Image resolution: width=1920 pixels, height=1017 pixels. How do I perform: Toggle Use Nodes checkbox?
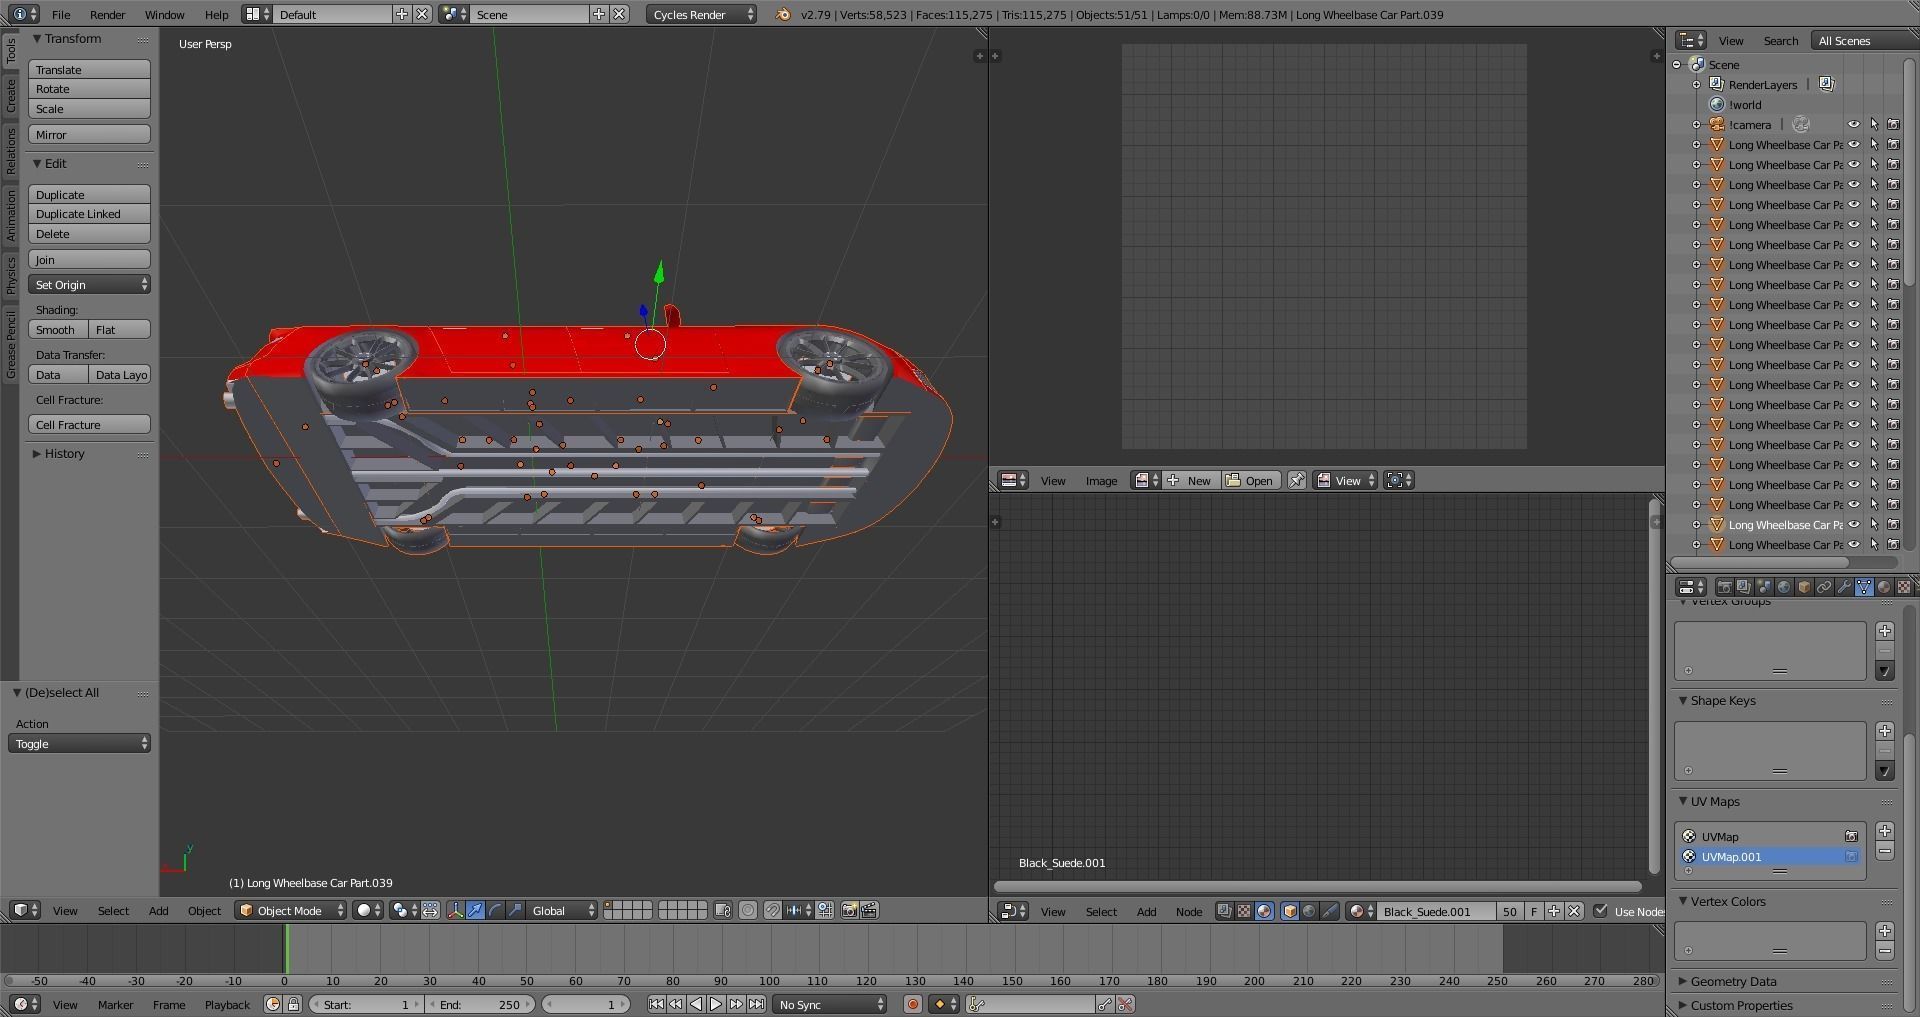click(1600, 911)
